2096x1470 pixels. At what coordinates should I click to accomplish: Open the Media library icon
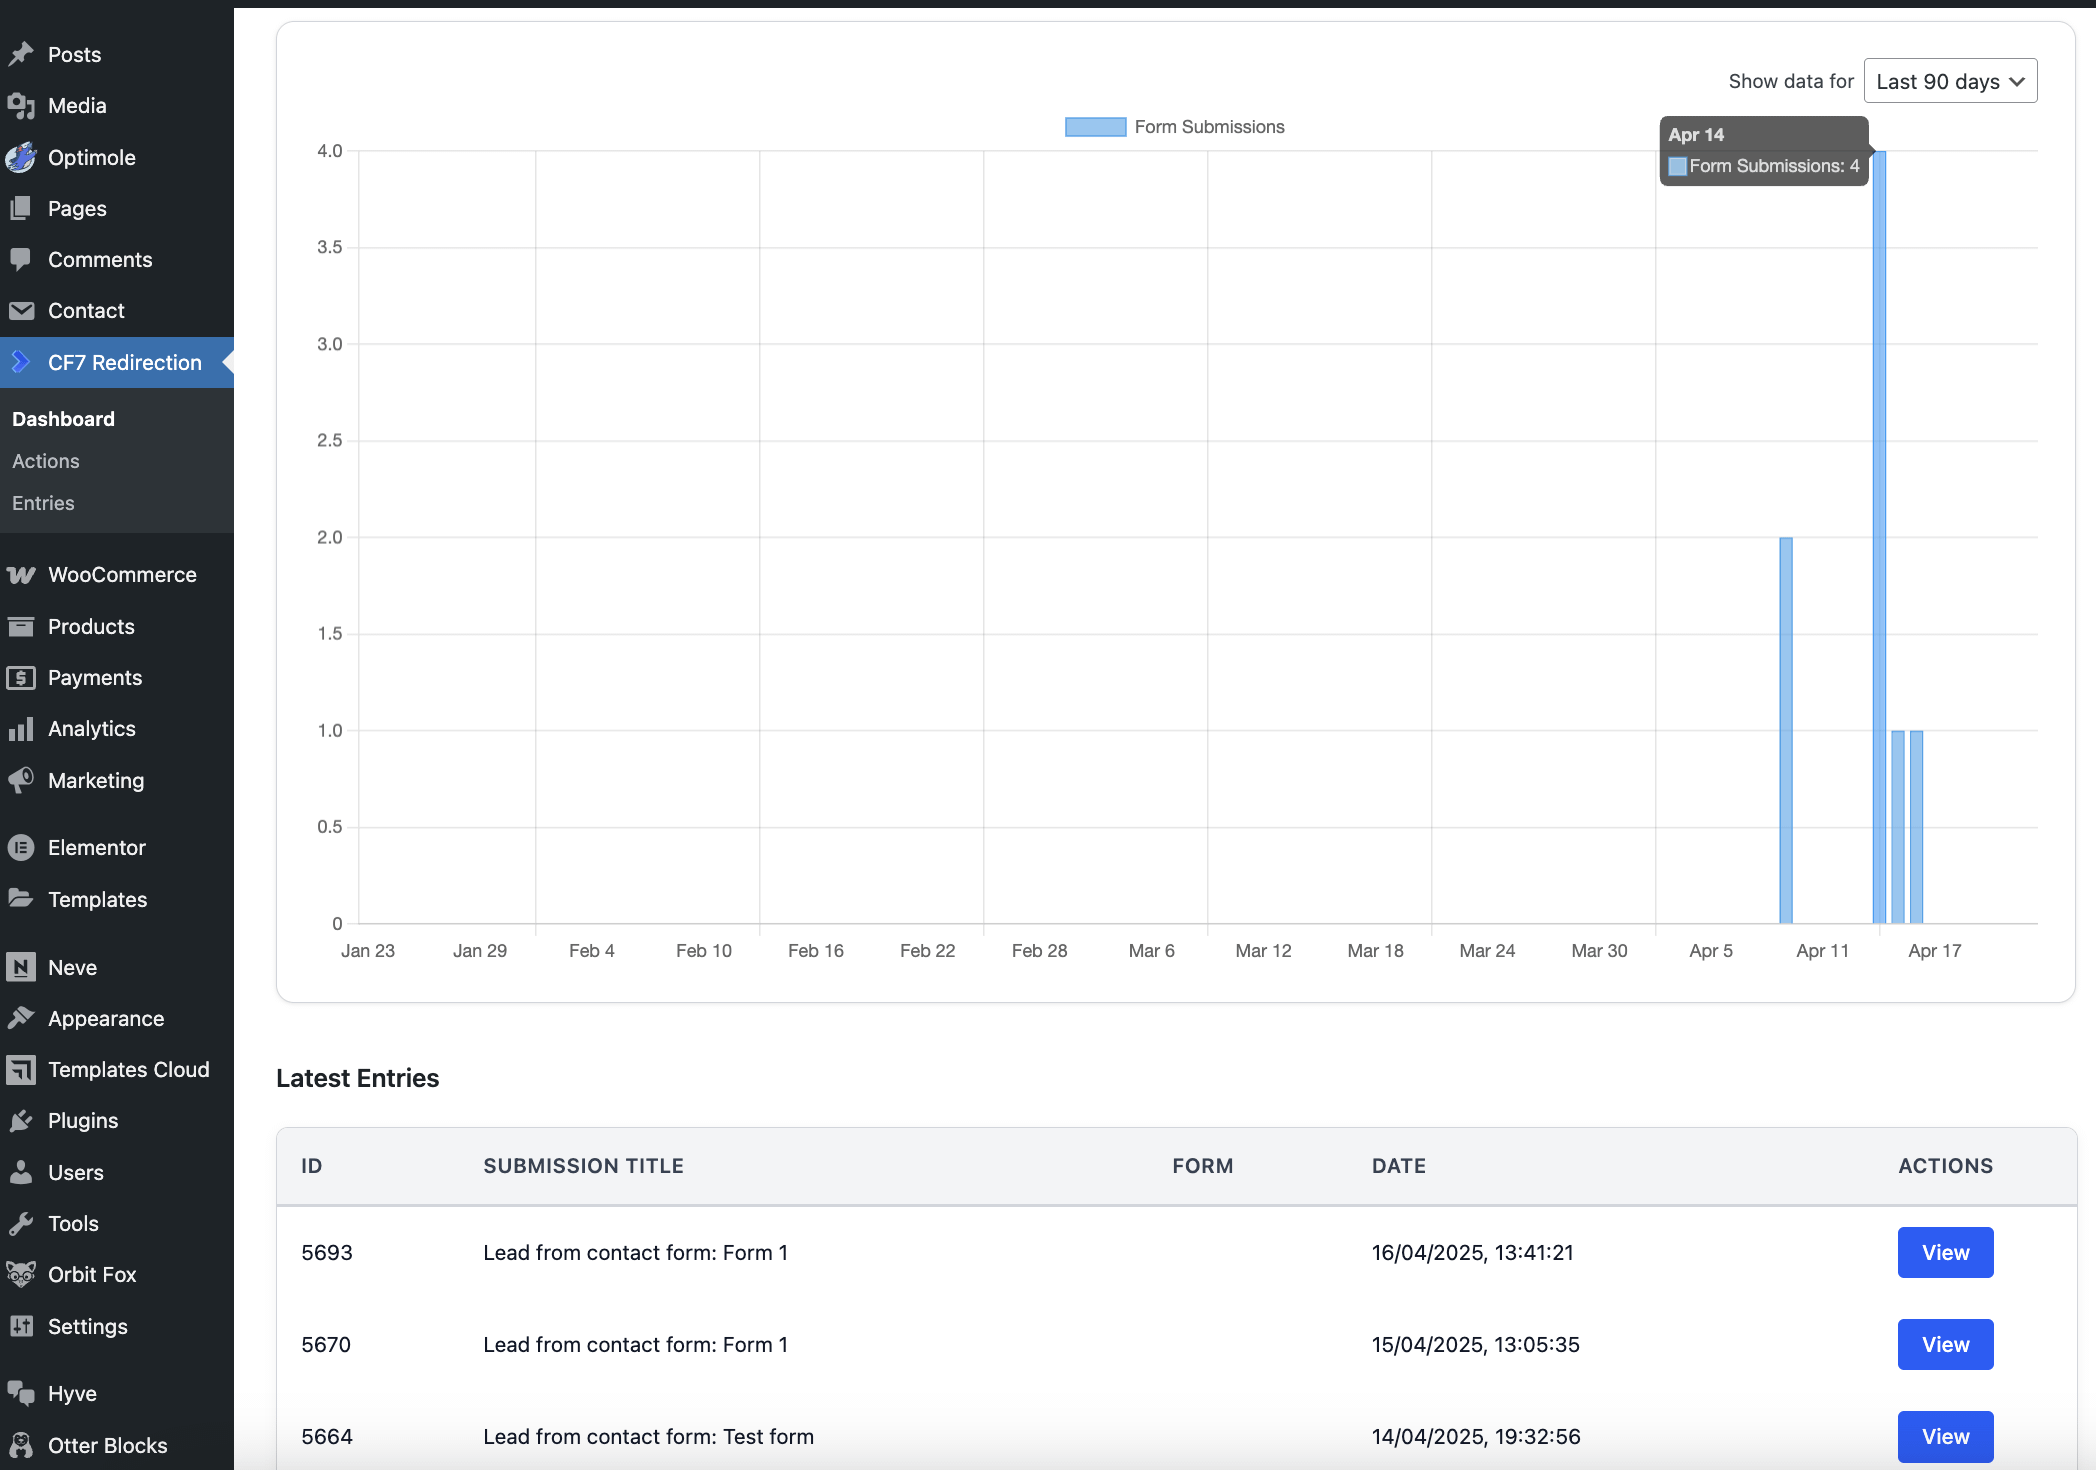(21, 105)
